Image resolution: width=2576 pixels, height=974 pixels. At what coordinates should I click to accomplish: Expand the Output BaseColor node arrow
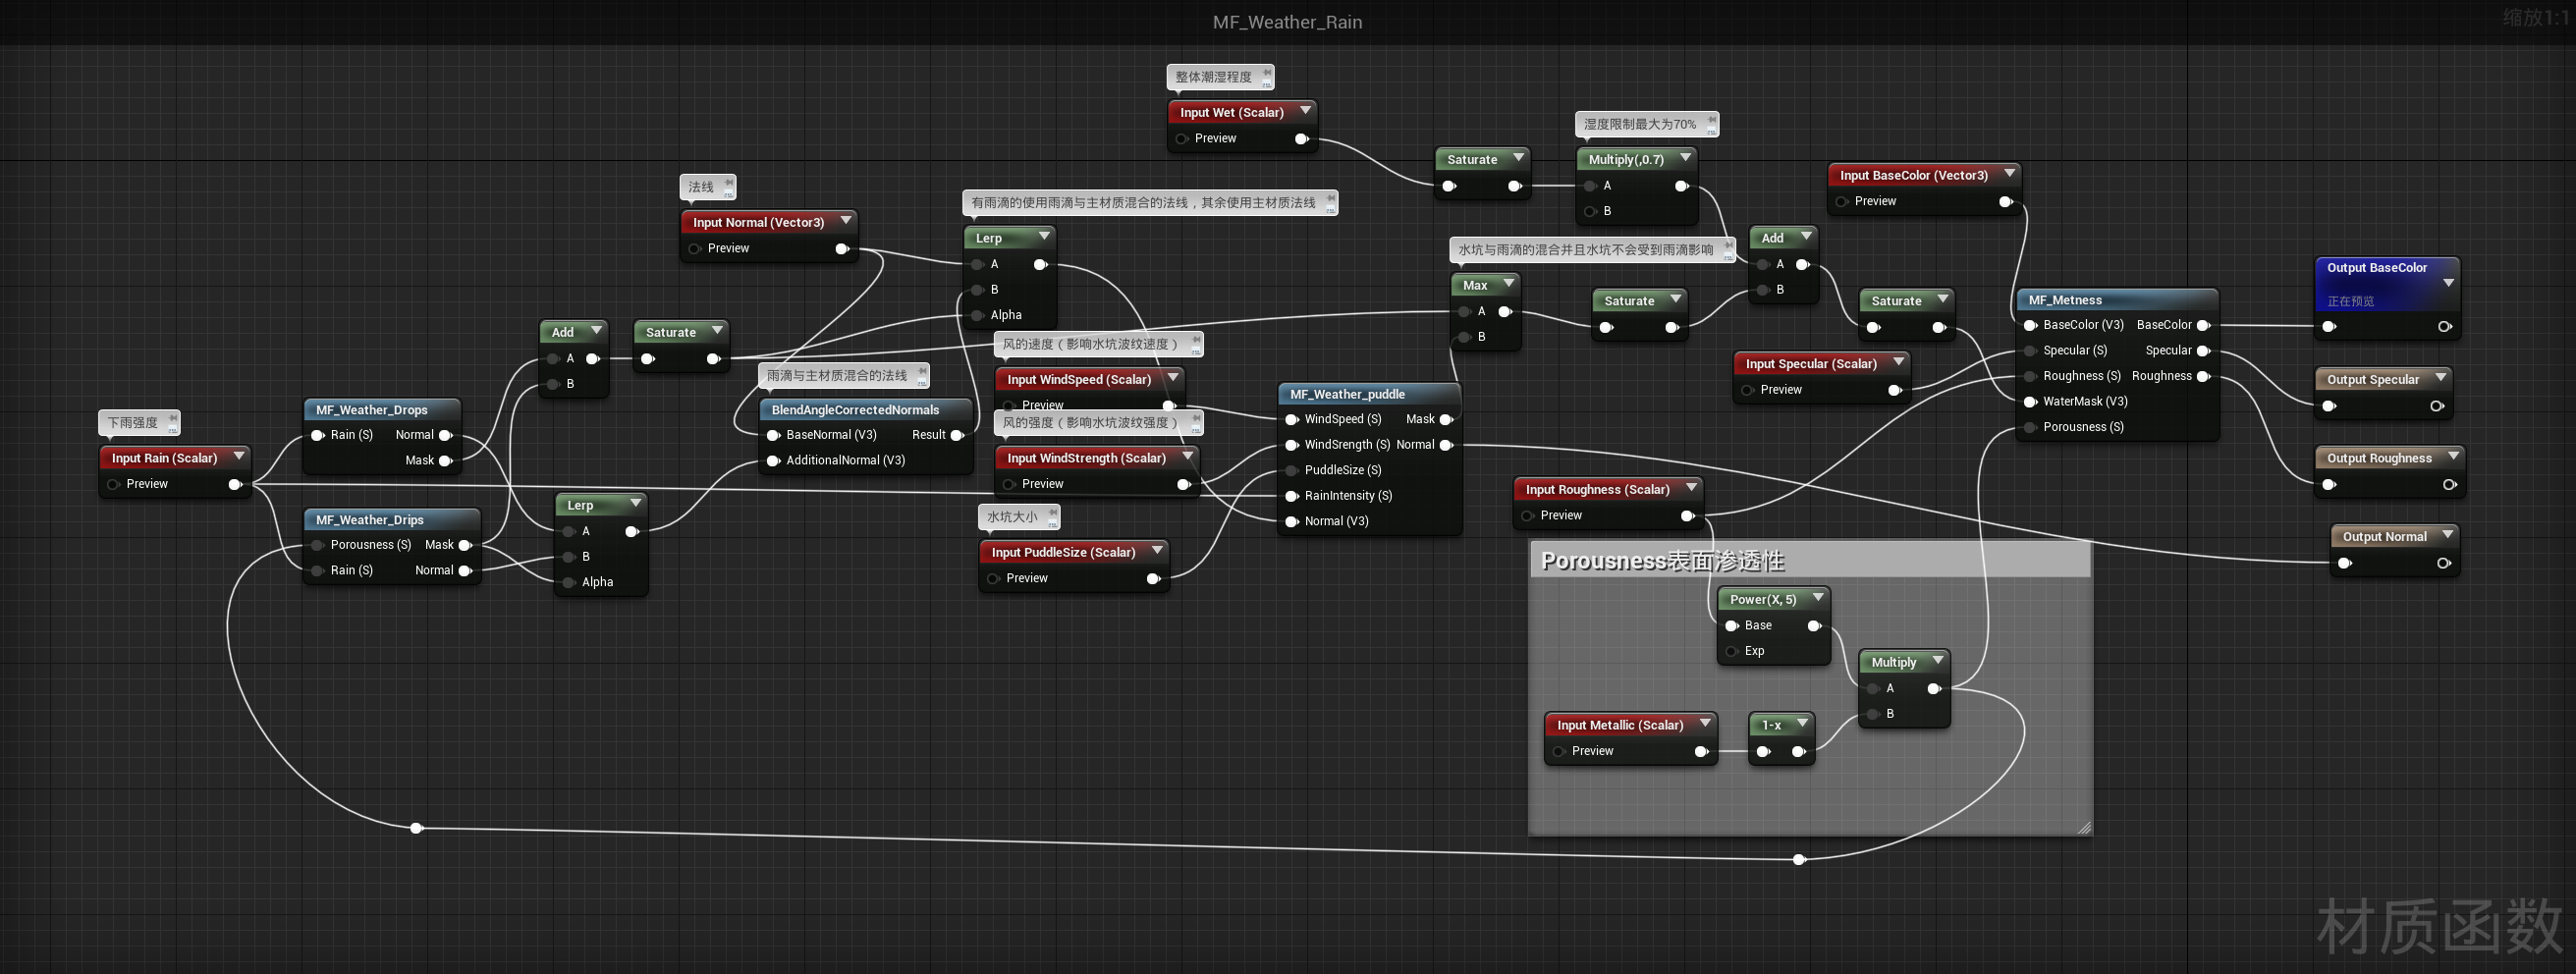pos(2448,283)
